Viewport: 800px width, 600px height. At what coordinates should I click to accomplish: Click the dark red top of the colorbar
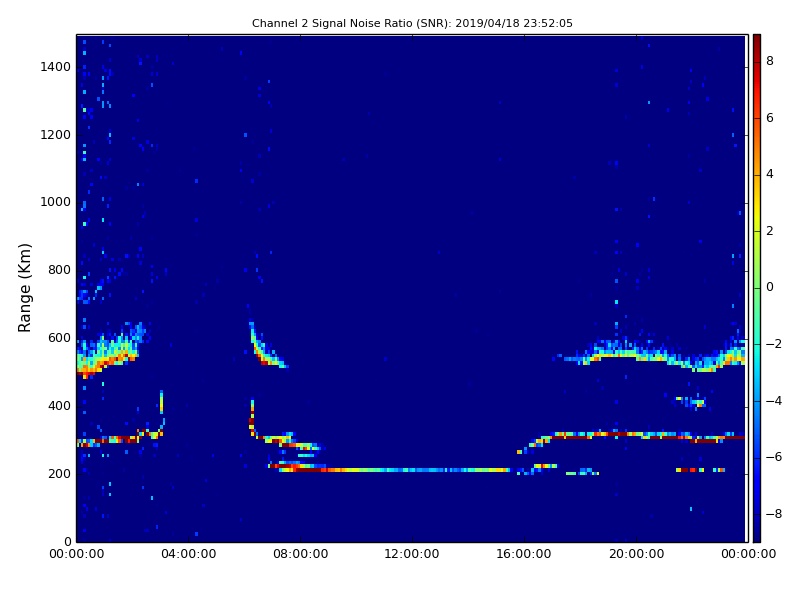point(757,43)
